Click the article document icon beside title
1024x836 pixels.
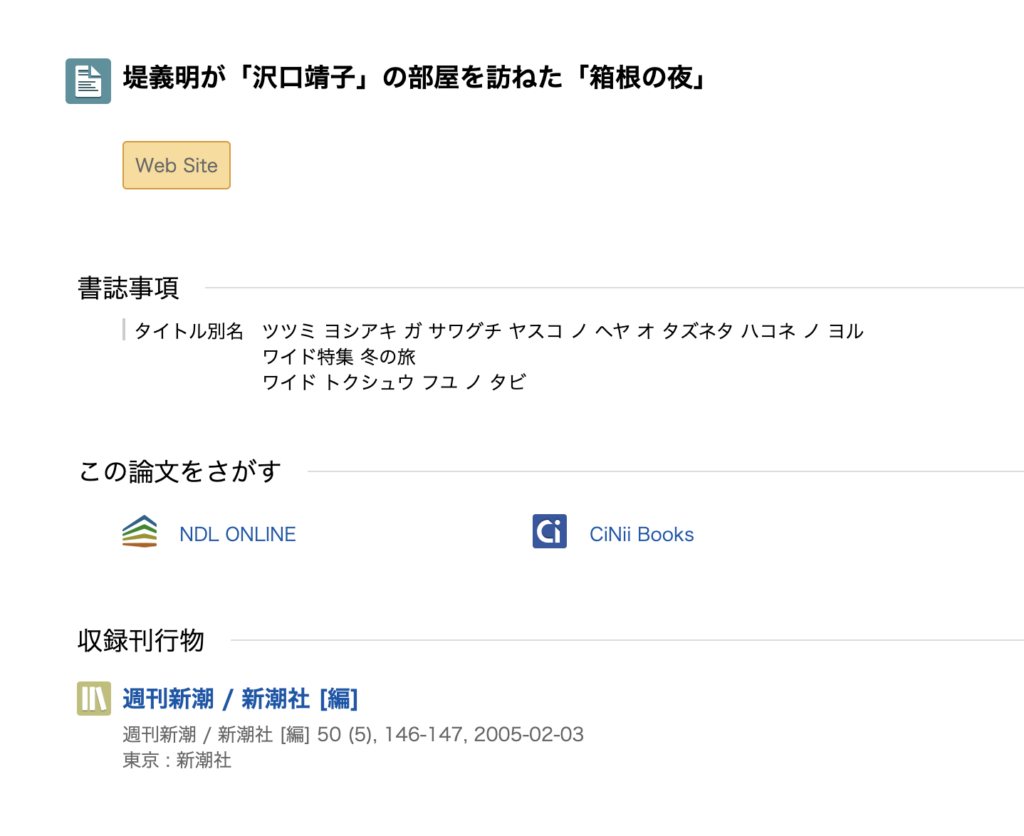[x=88, y=81]
